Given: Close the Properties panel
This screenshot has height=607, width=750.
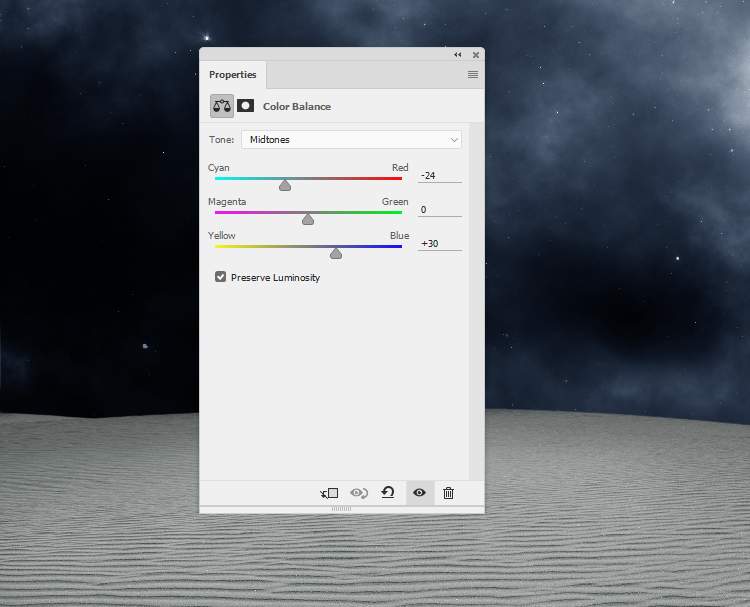Looking at the screenshot, I should (x=476, y=55).
